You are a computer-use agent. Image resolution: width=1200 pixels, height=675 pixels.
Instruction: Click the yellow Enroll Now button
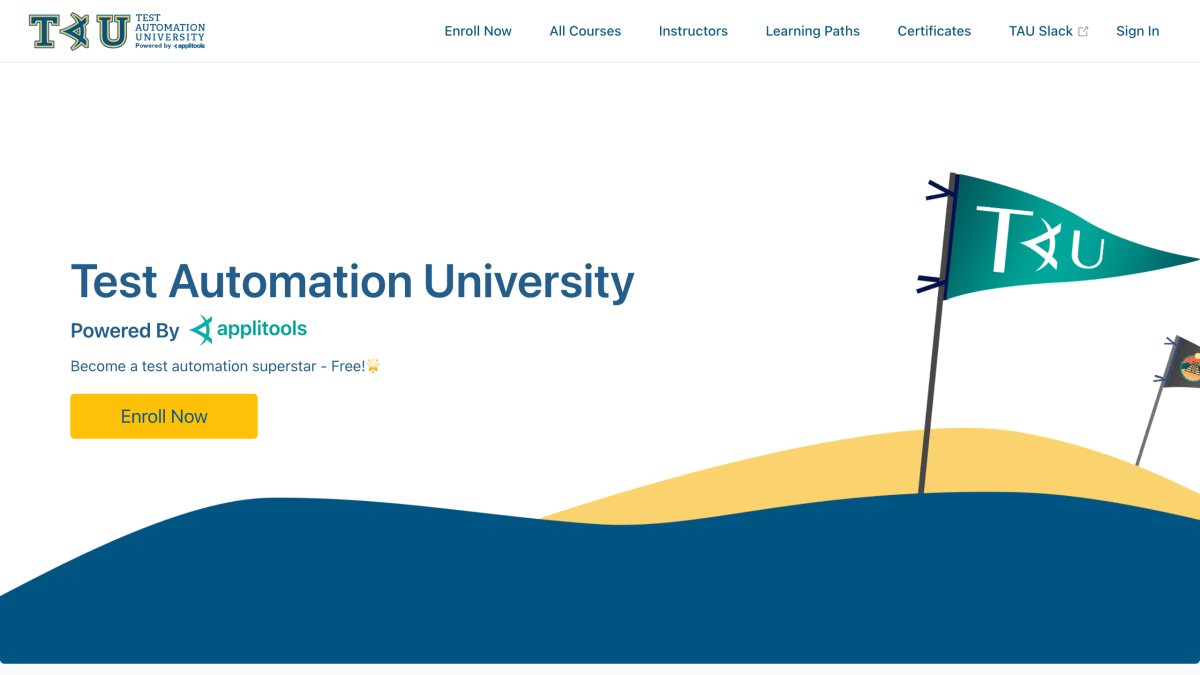coord(164,416)
